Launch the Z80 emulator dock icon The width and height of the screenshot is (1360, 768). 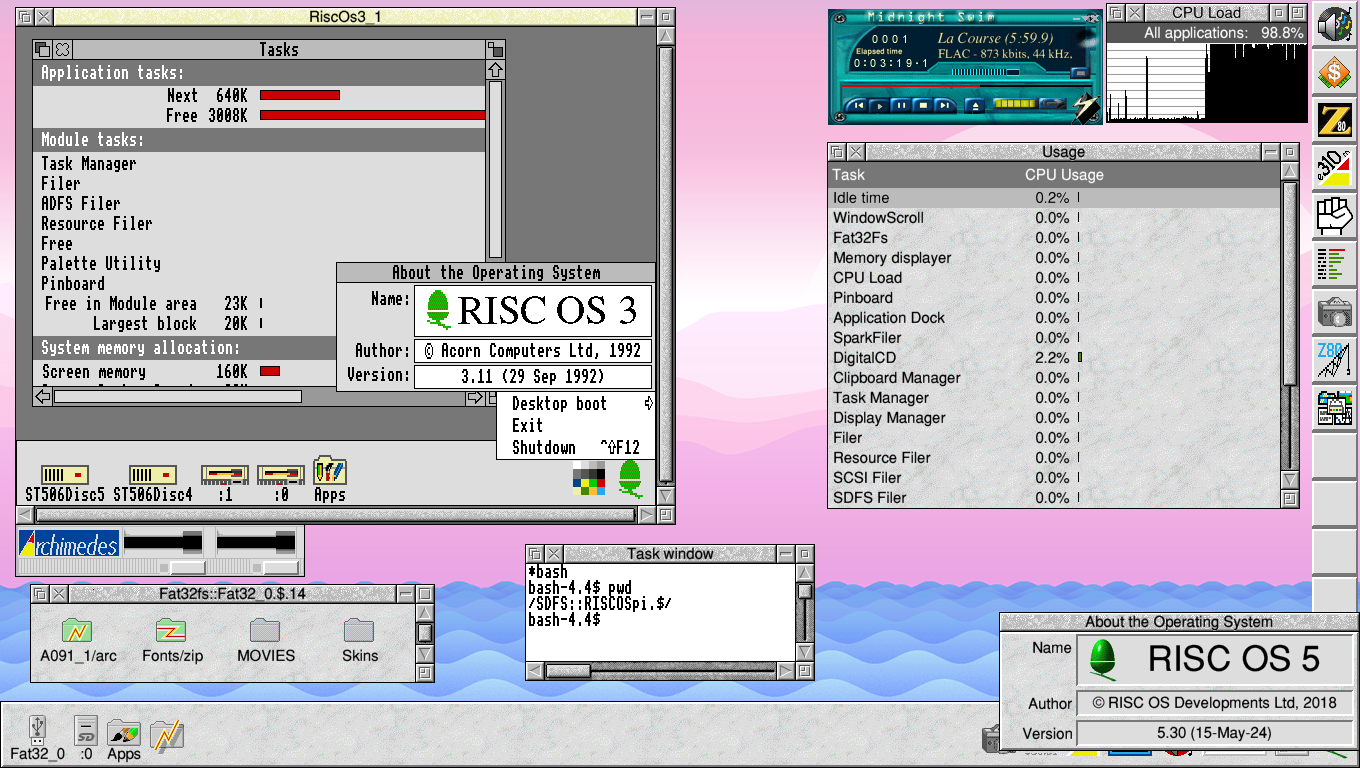[1334, 120]
